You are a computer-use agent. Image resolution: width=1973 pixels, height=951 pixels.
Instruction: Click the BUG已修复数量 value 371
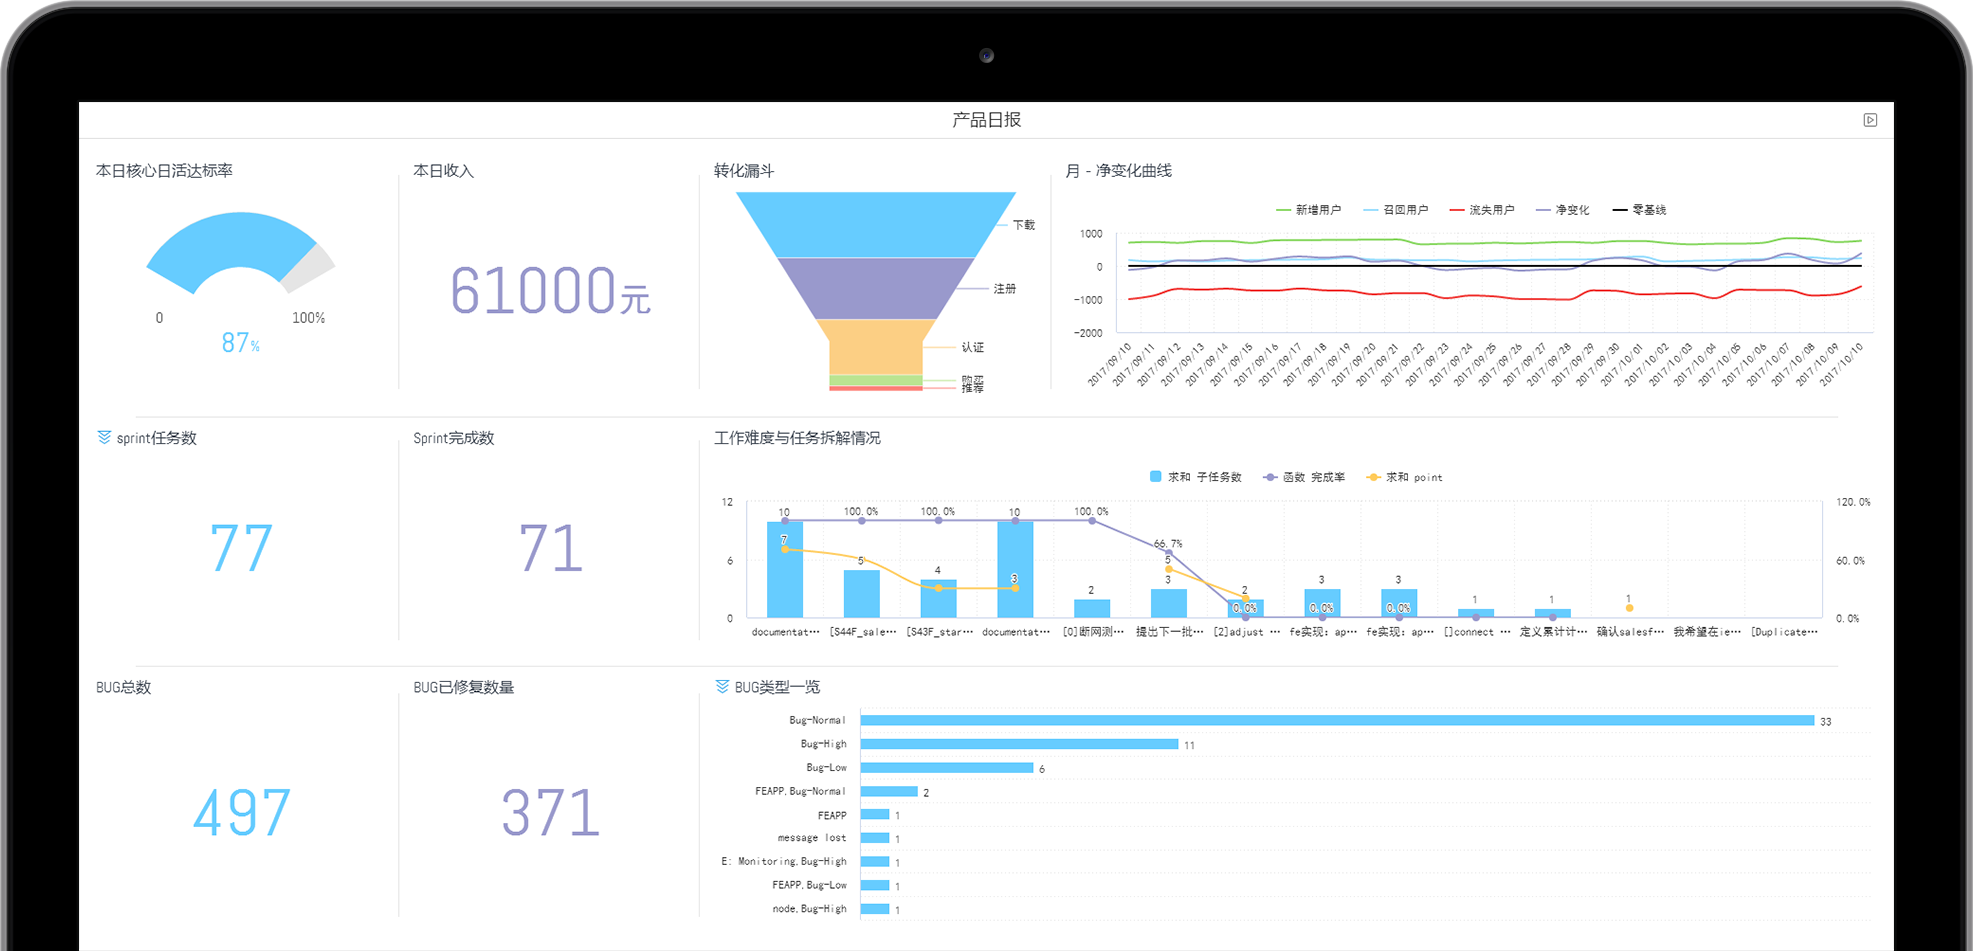click(550, 812)
